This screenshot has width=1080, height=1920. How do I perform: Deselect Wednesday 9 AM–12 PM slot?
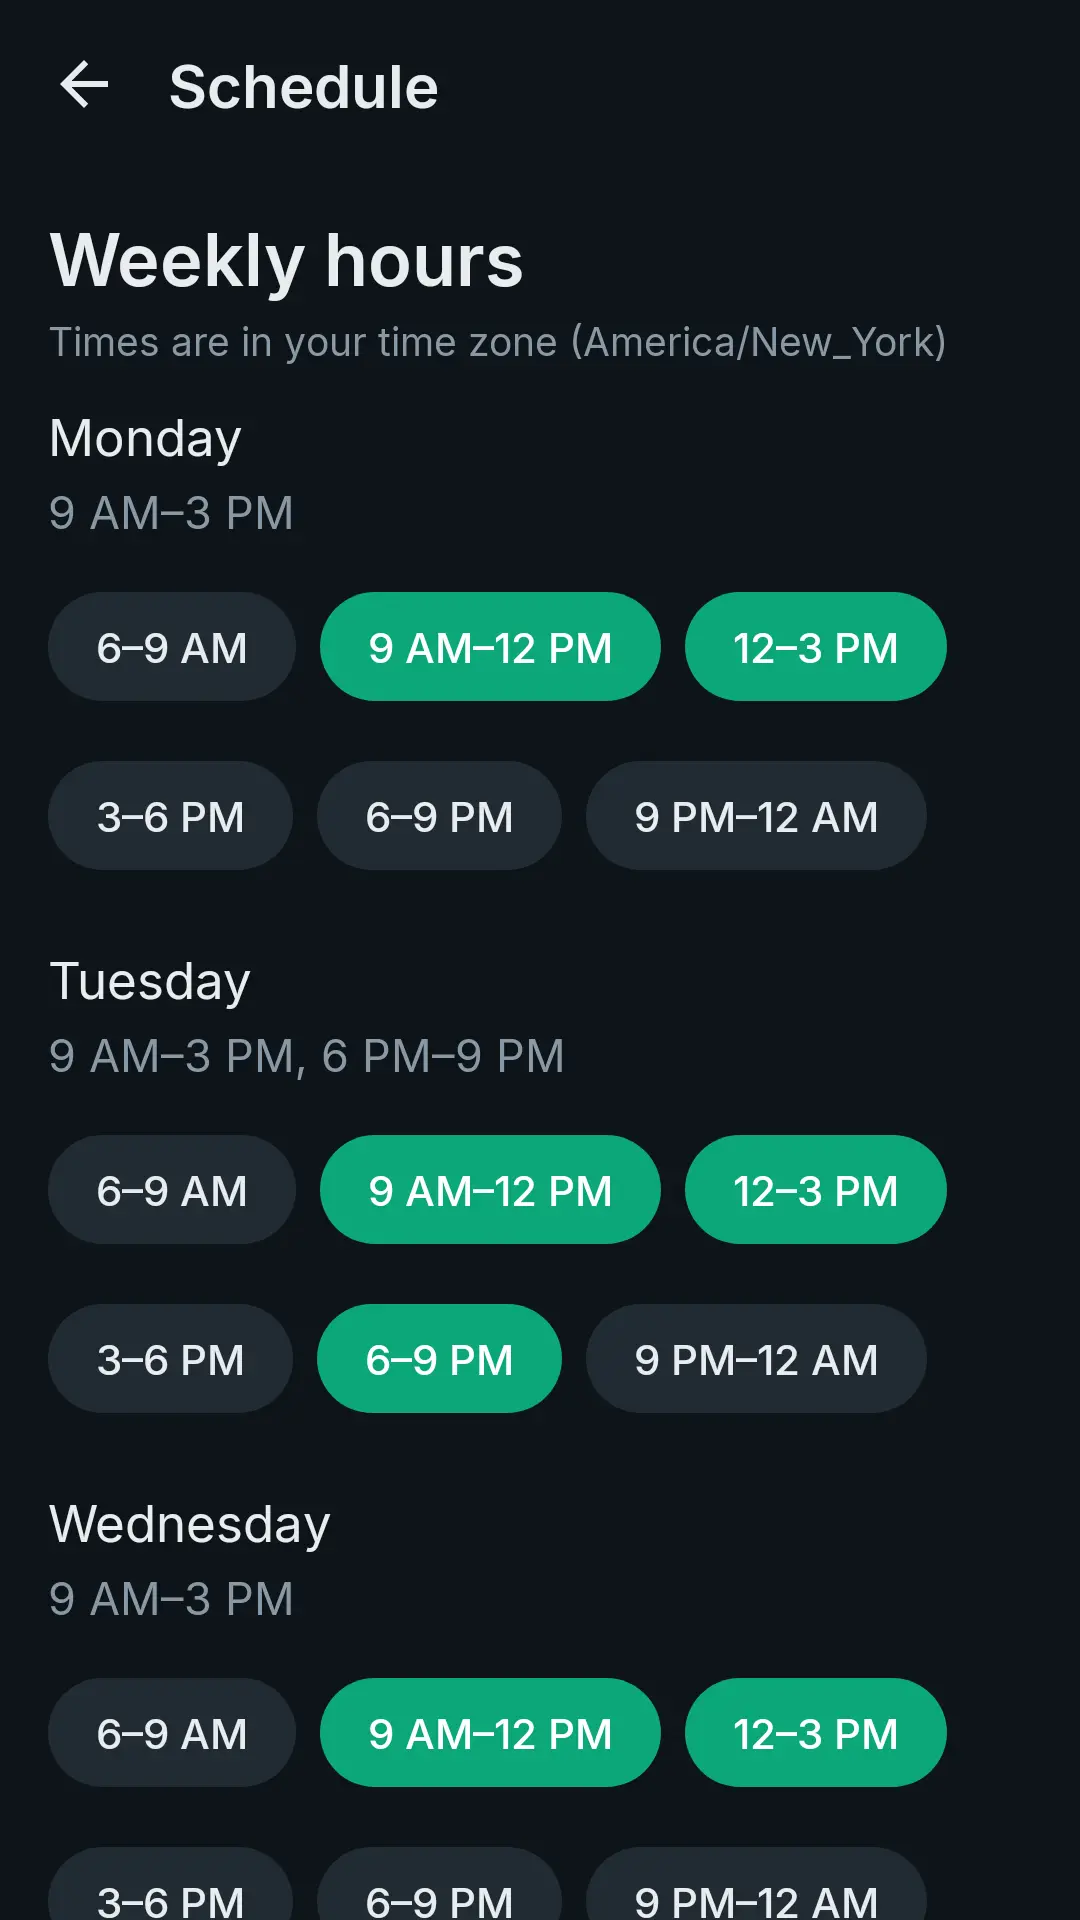tap(490, 1733)
